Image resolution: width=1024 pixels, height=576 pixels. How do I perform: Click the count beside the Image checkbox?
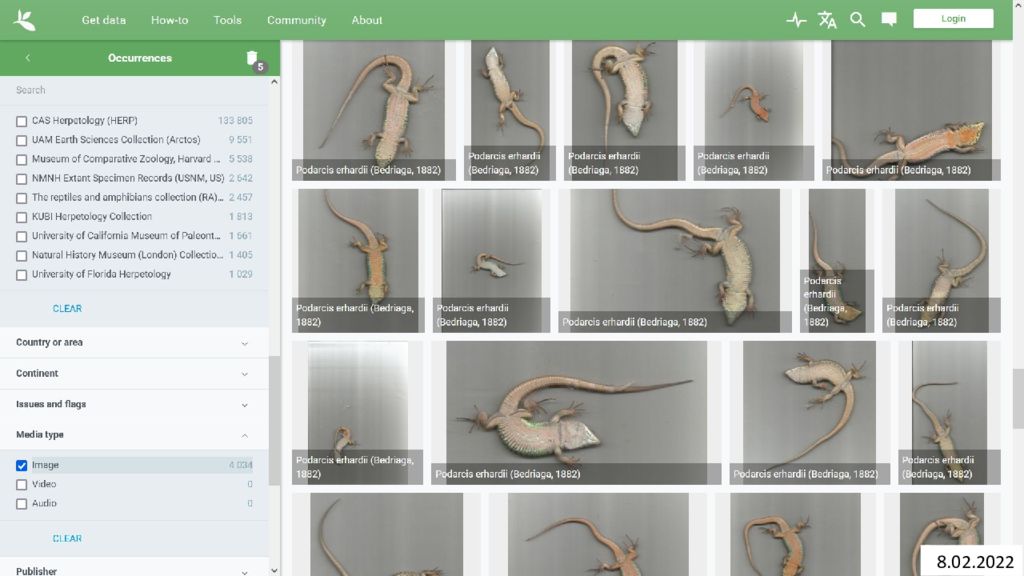tap(240, 465)
